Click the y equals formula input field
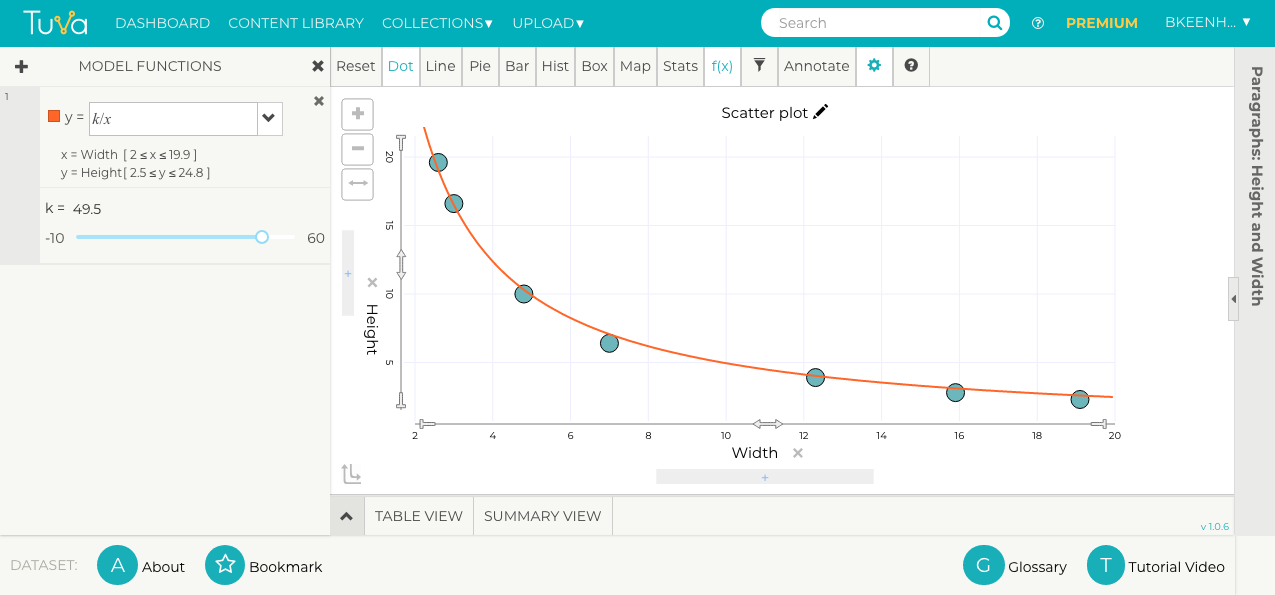1275x595 pixels. 173,118
